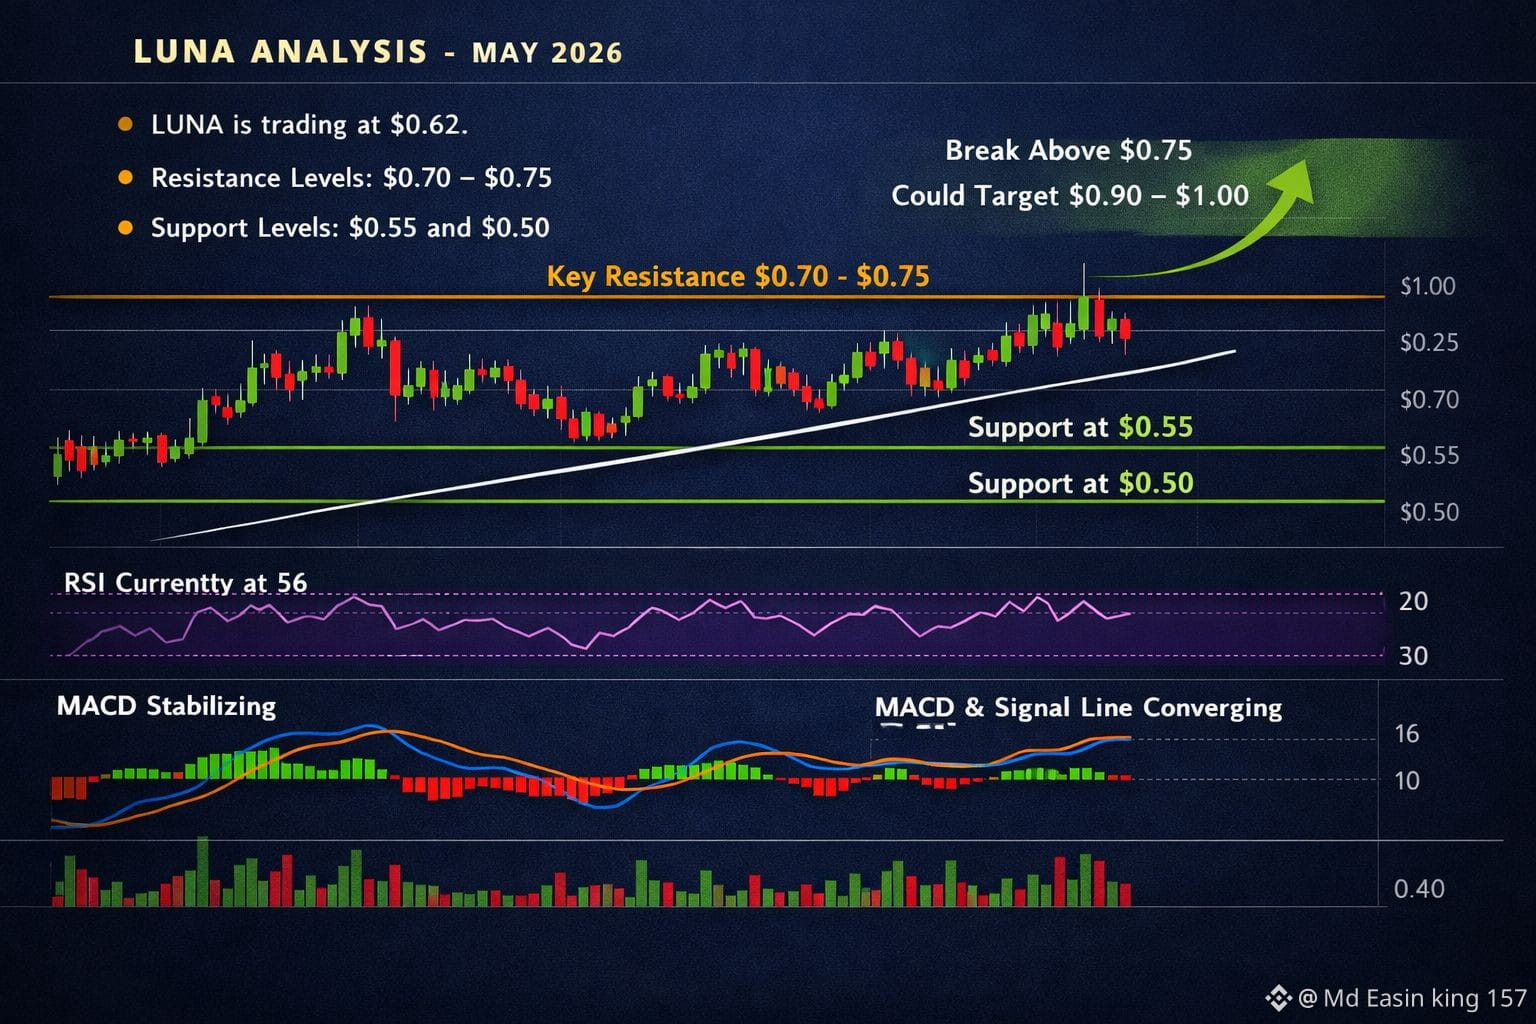The width and height of the screenshot is (1536, 1024).
Task: Click the 'Support at $0.50' label
Action: pyautogui.click(x=1080, y=483)
